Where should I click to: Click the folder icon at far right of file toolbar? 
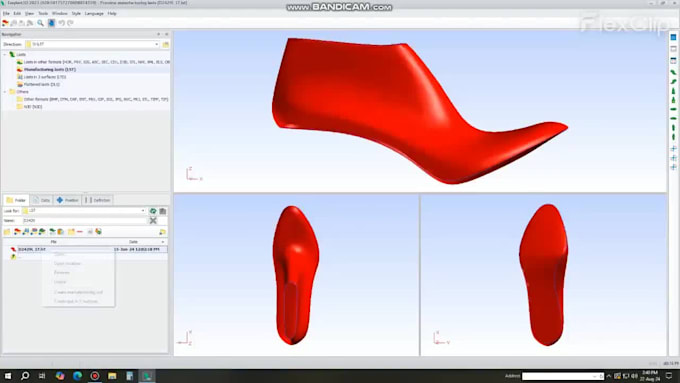(162, 232)
